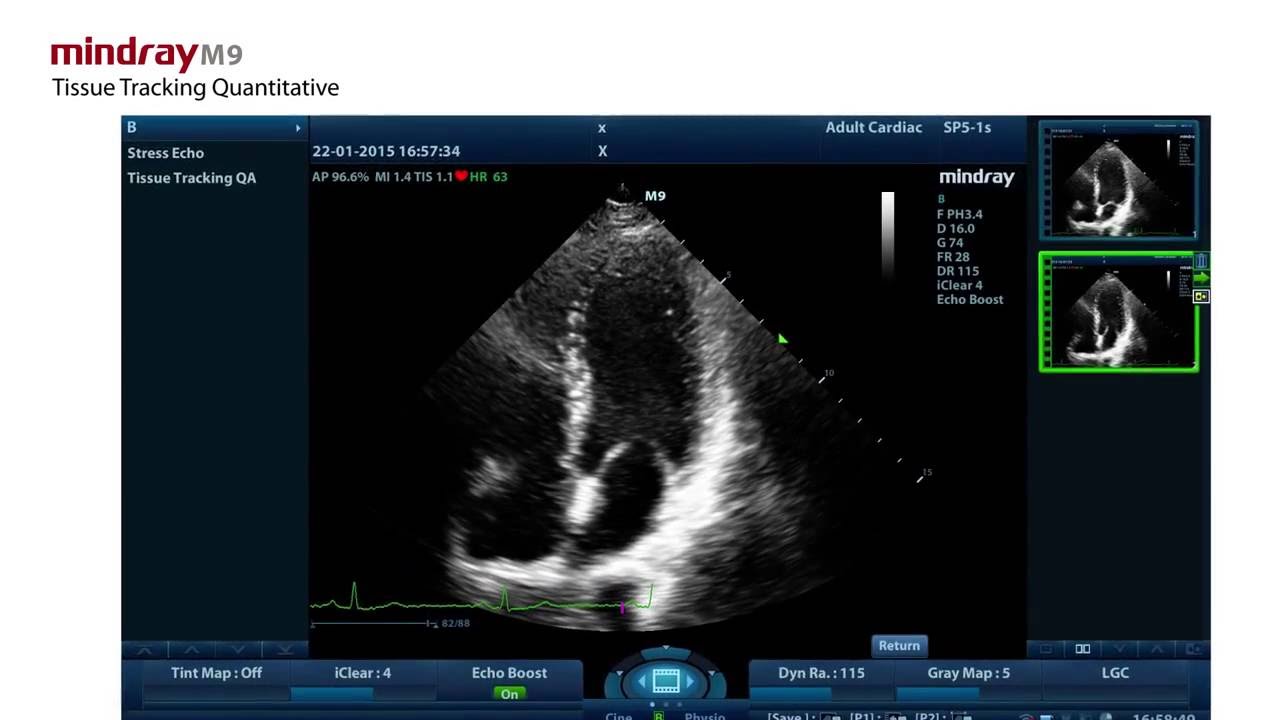
Task: Expand the B mode menu arrow
Action: pos(297,128)
